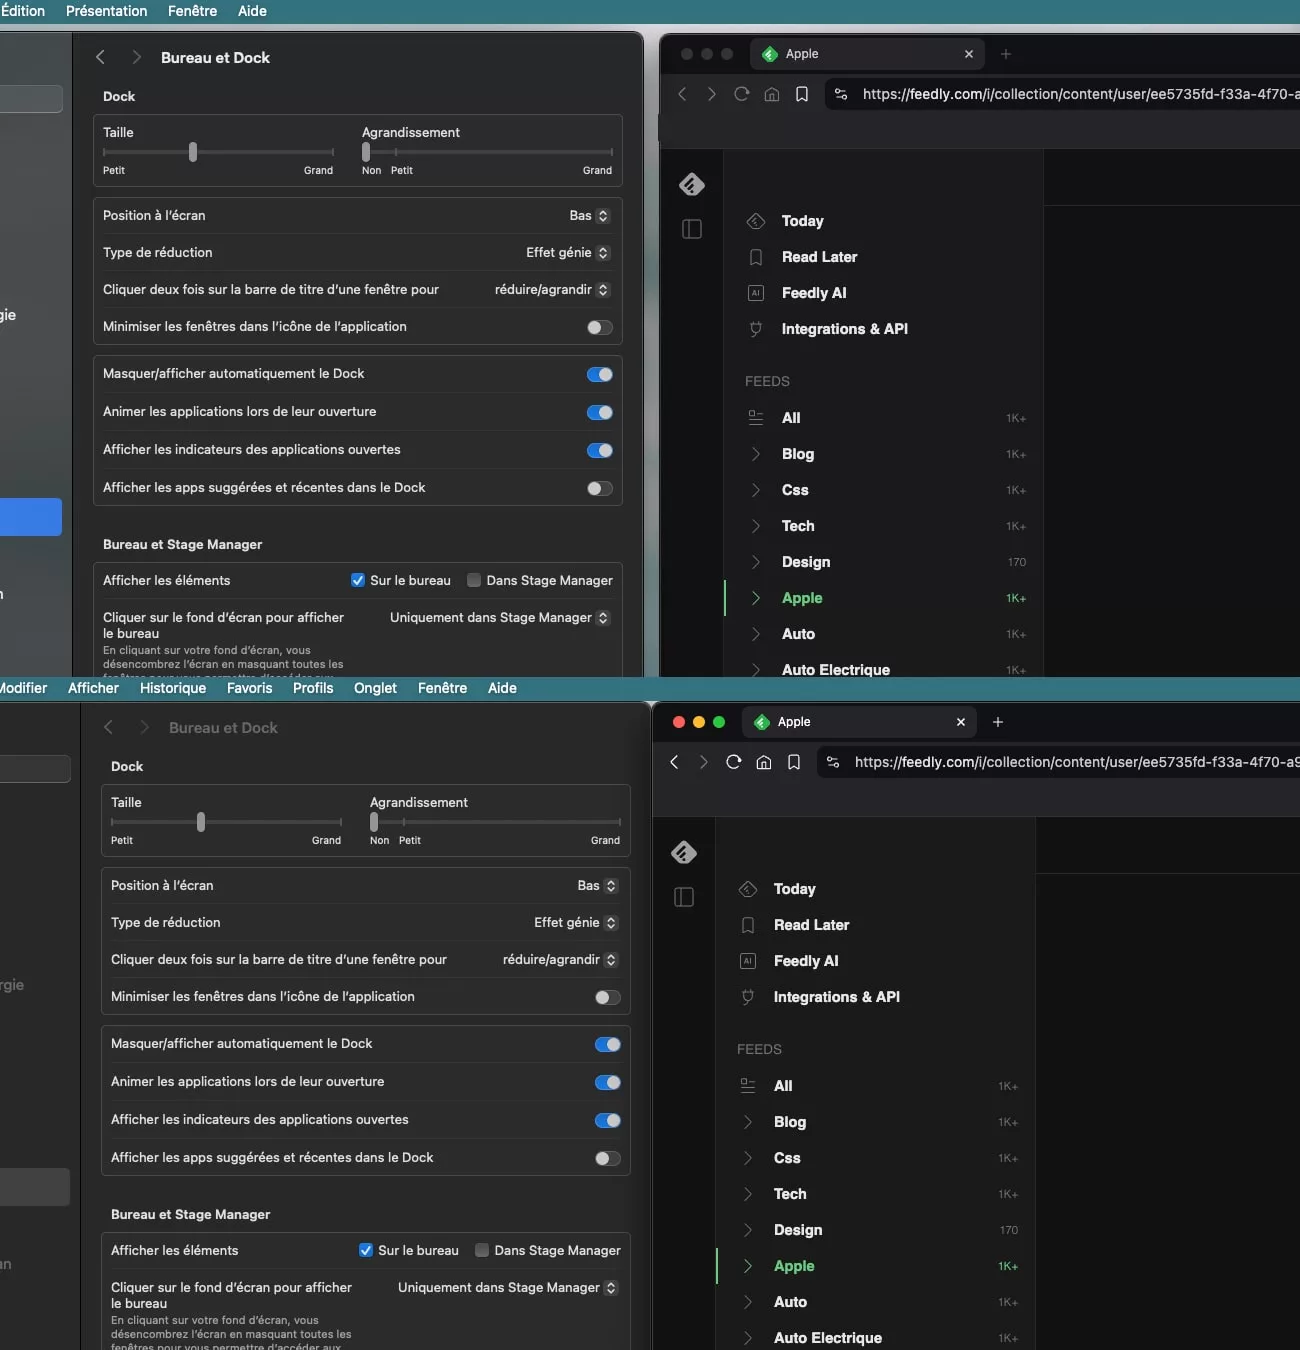Click the Today icon in the upper Feedly sidebar
The width and height of the screenshot is (1300, 1350).
[756, 221]
